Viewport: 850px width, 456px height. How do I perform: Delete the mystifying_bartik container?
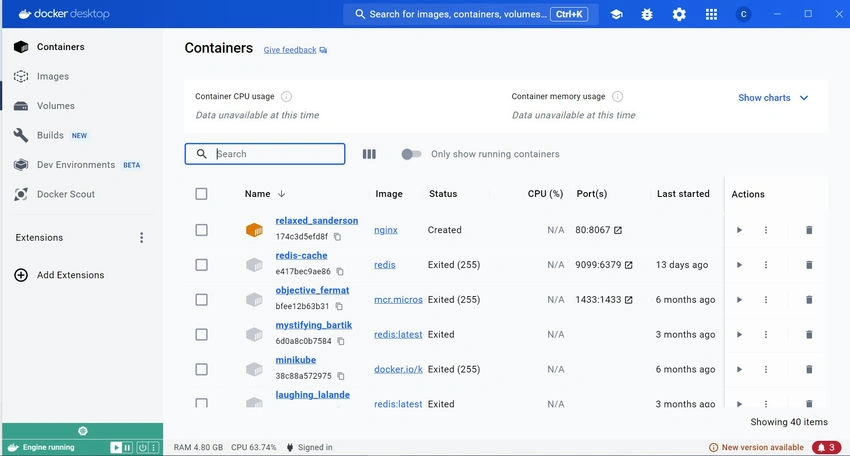[x=809, y=335]
